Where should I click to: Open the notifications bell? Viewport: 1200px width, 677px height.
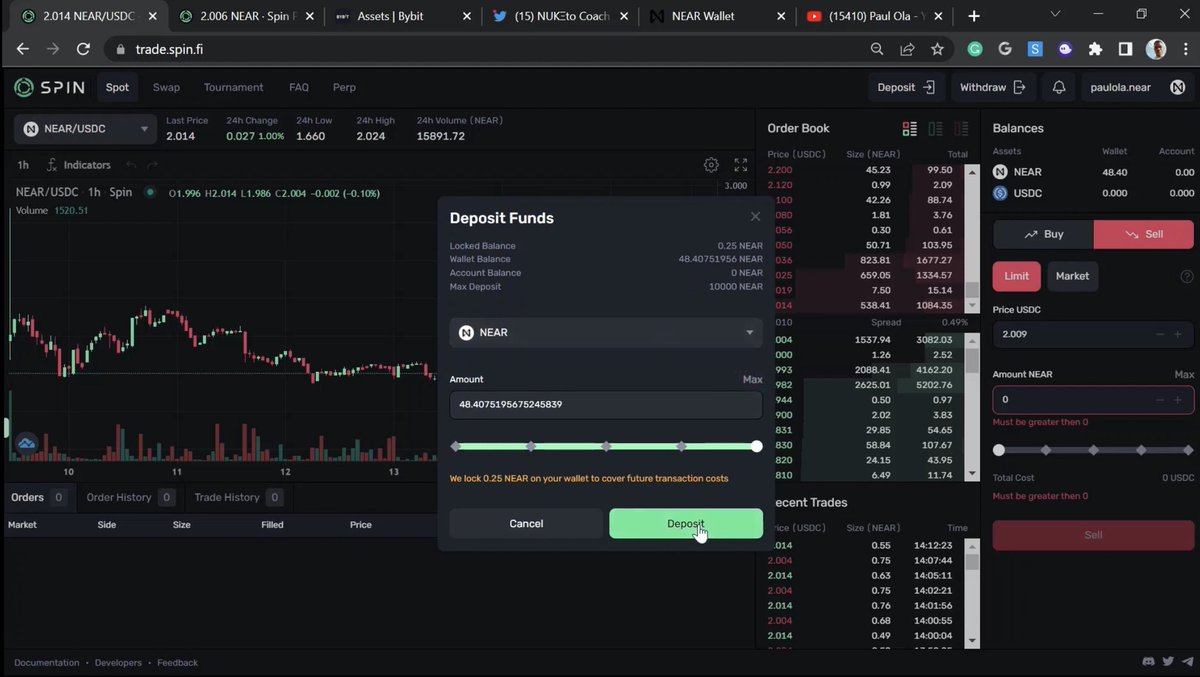pos(1059,87)
